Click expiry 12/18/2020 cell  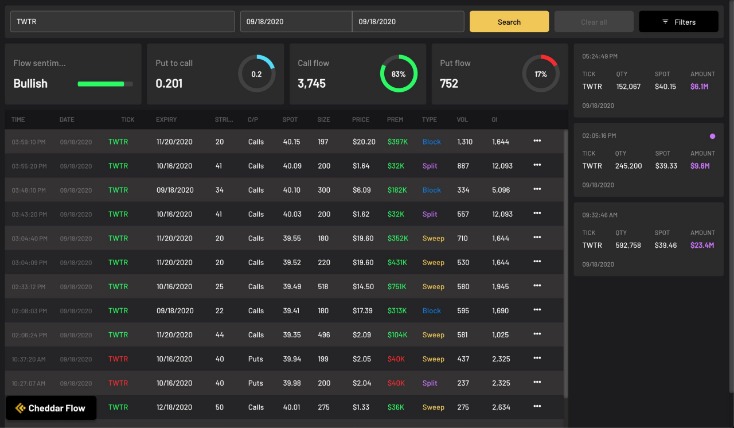[174, 407]
